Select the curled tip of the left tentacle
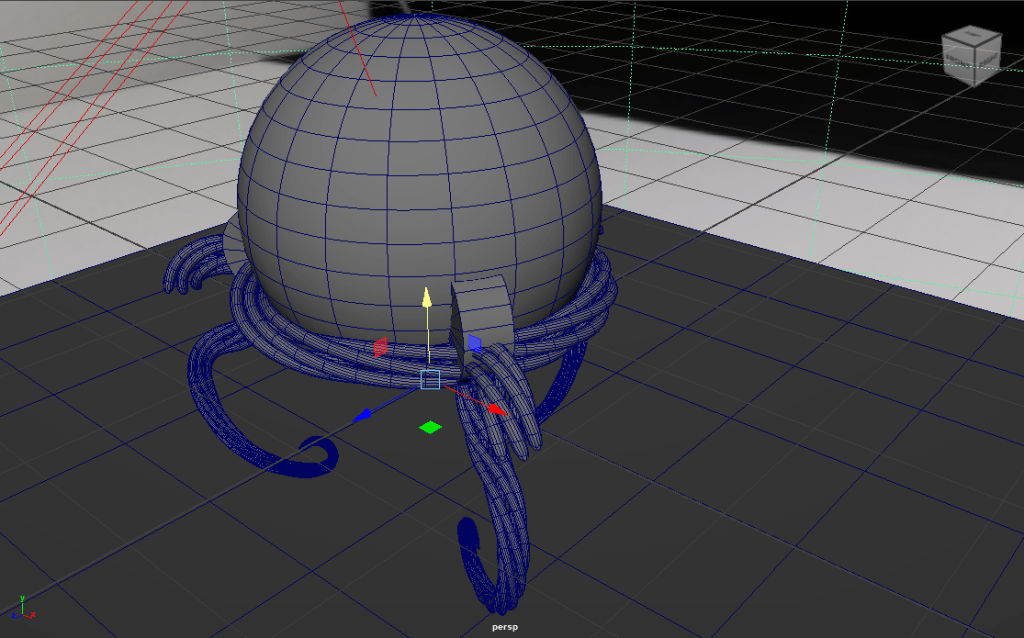The height and width of the screenshot is (638, 1024). [320, 455]
